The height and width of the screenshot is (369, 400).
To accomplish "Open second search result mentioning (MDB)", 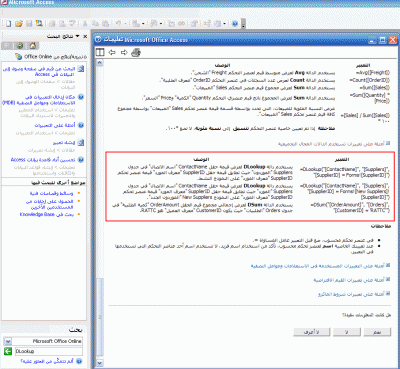I will point(39,100).
